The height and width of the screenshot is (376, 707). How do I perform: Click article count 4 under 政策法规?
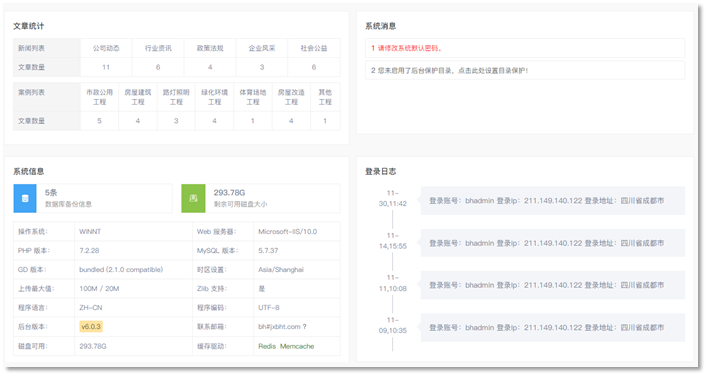210,67
